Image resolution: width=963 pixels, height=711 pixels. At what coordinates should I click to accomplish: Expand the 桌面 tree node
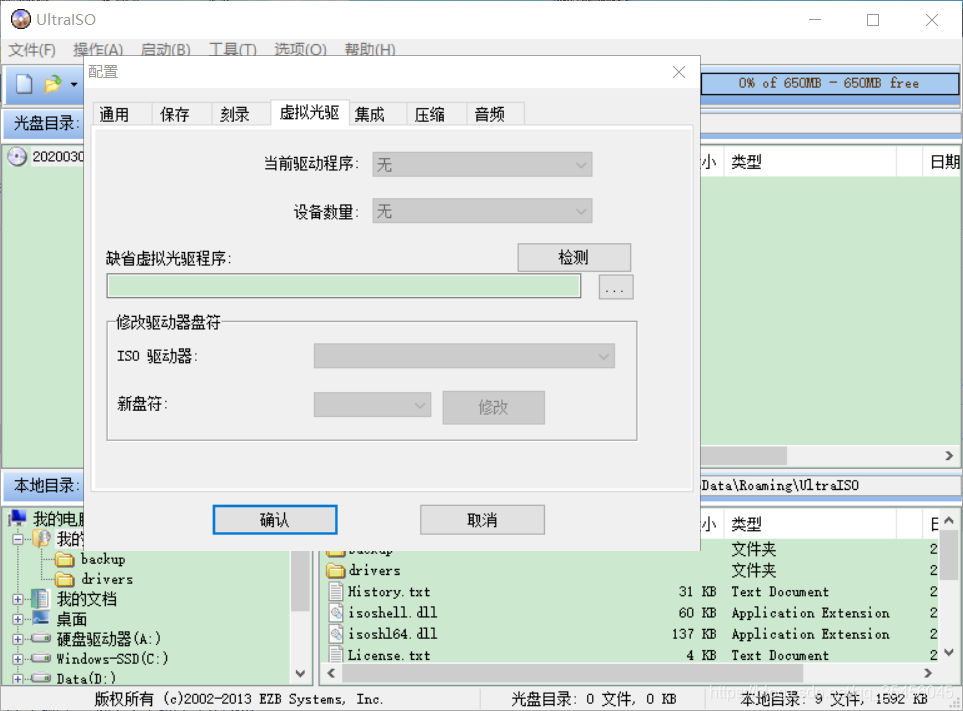tap(18, 619)
